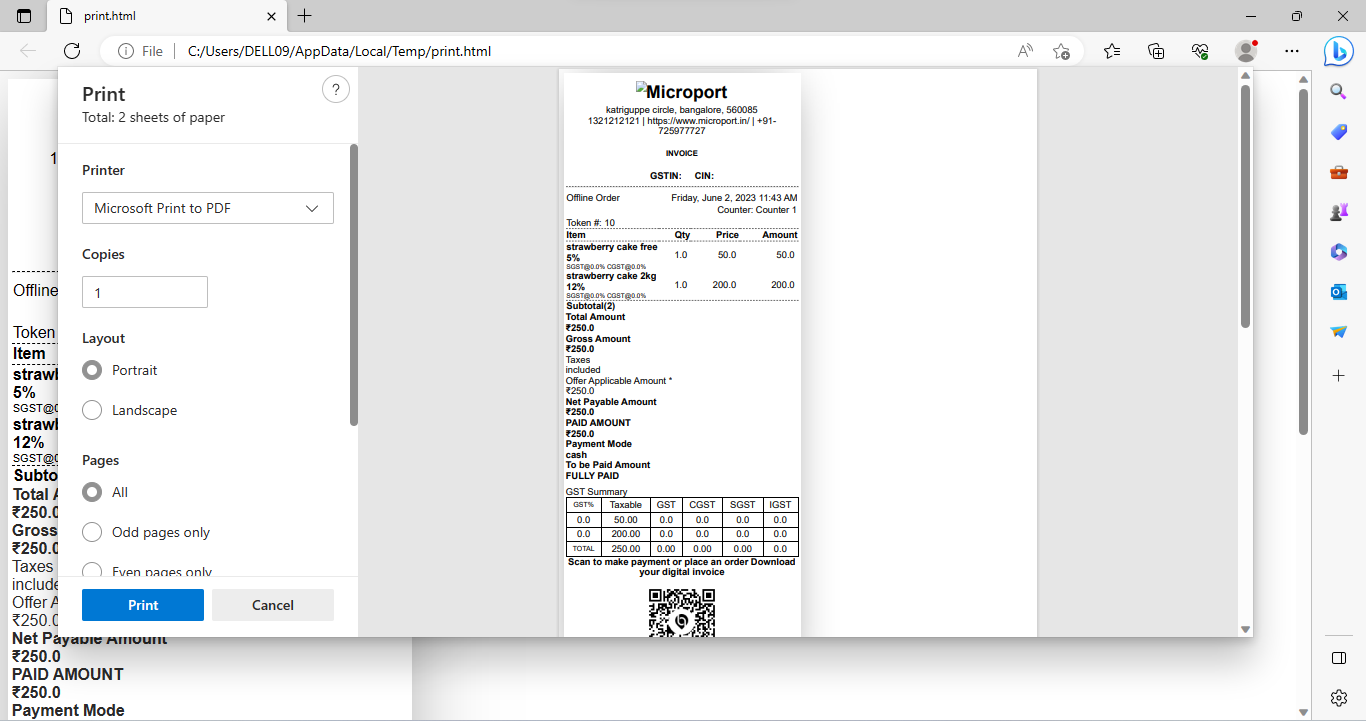
Task: Expand the Printer dropdown
Action: click(208, 208)
